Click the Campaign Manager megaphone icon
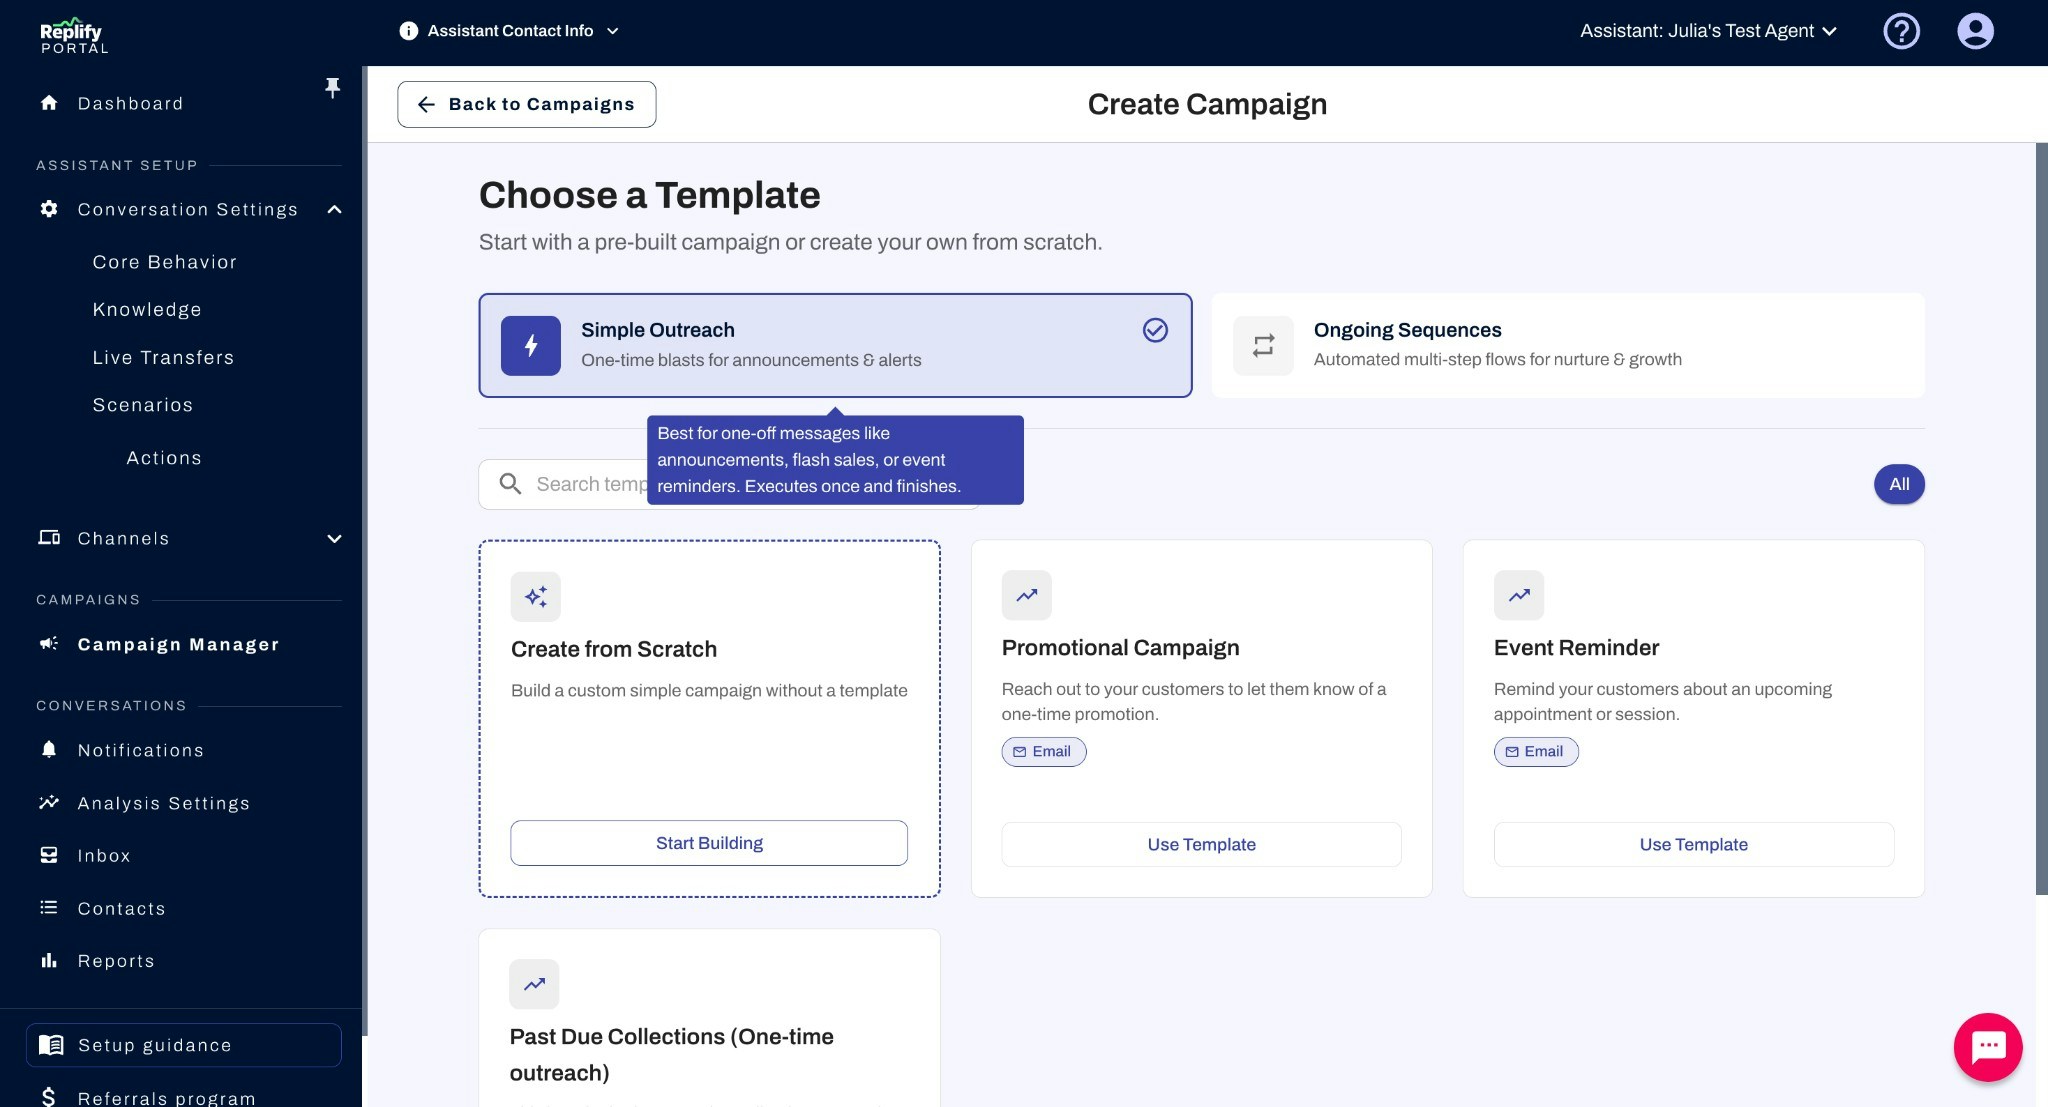2048x1107 pixels. pos(48,644)
